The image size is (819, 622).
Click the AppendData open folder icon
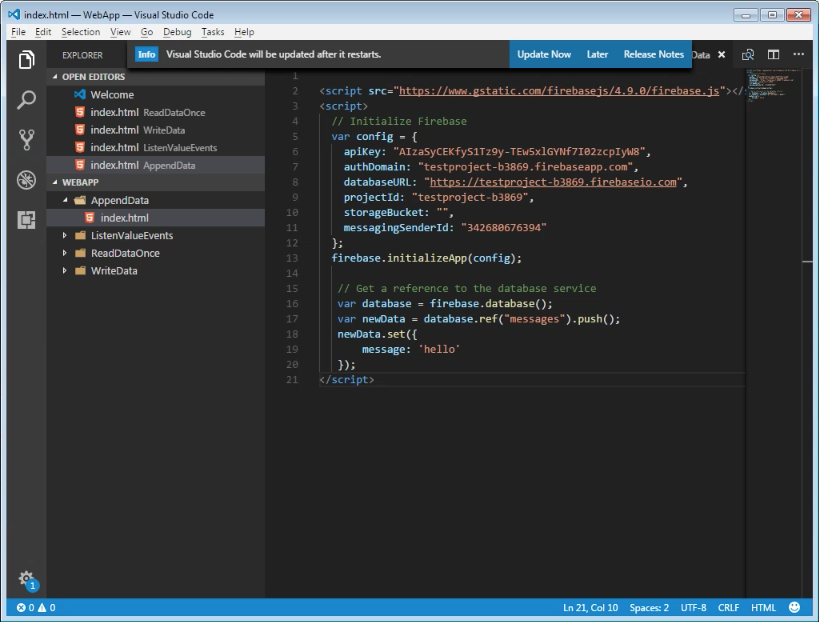[80, 200]
